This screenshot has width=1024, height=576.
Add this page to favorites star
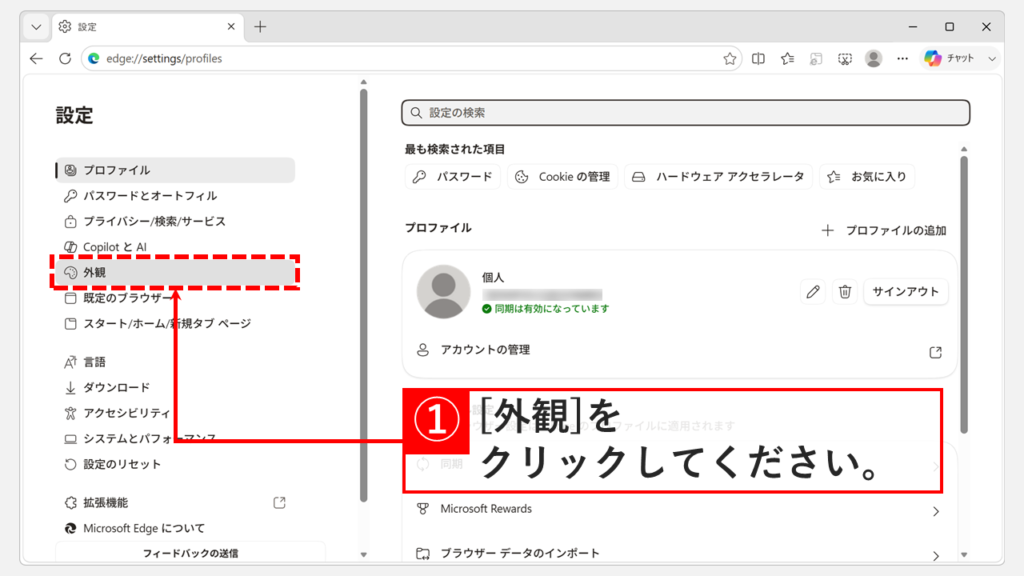[x=729, y=59]
